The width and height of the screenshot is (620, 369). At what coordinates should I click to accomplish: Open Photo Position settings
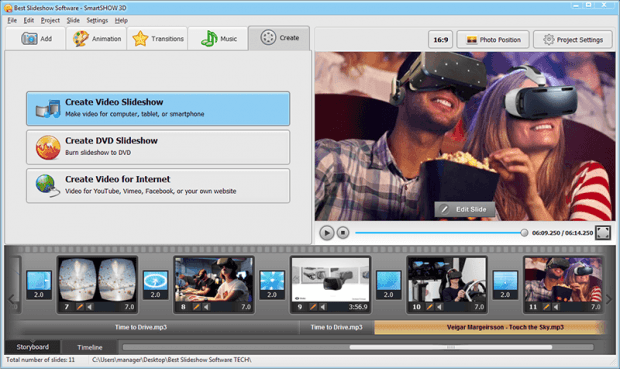493,40
